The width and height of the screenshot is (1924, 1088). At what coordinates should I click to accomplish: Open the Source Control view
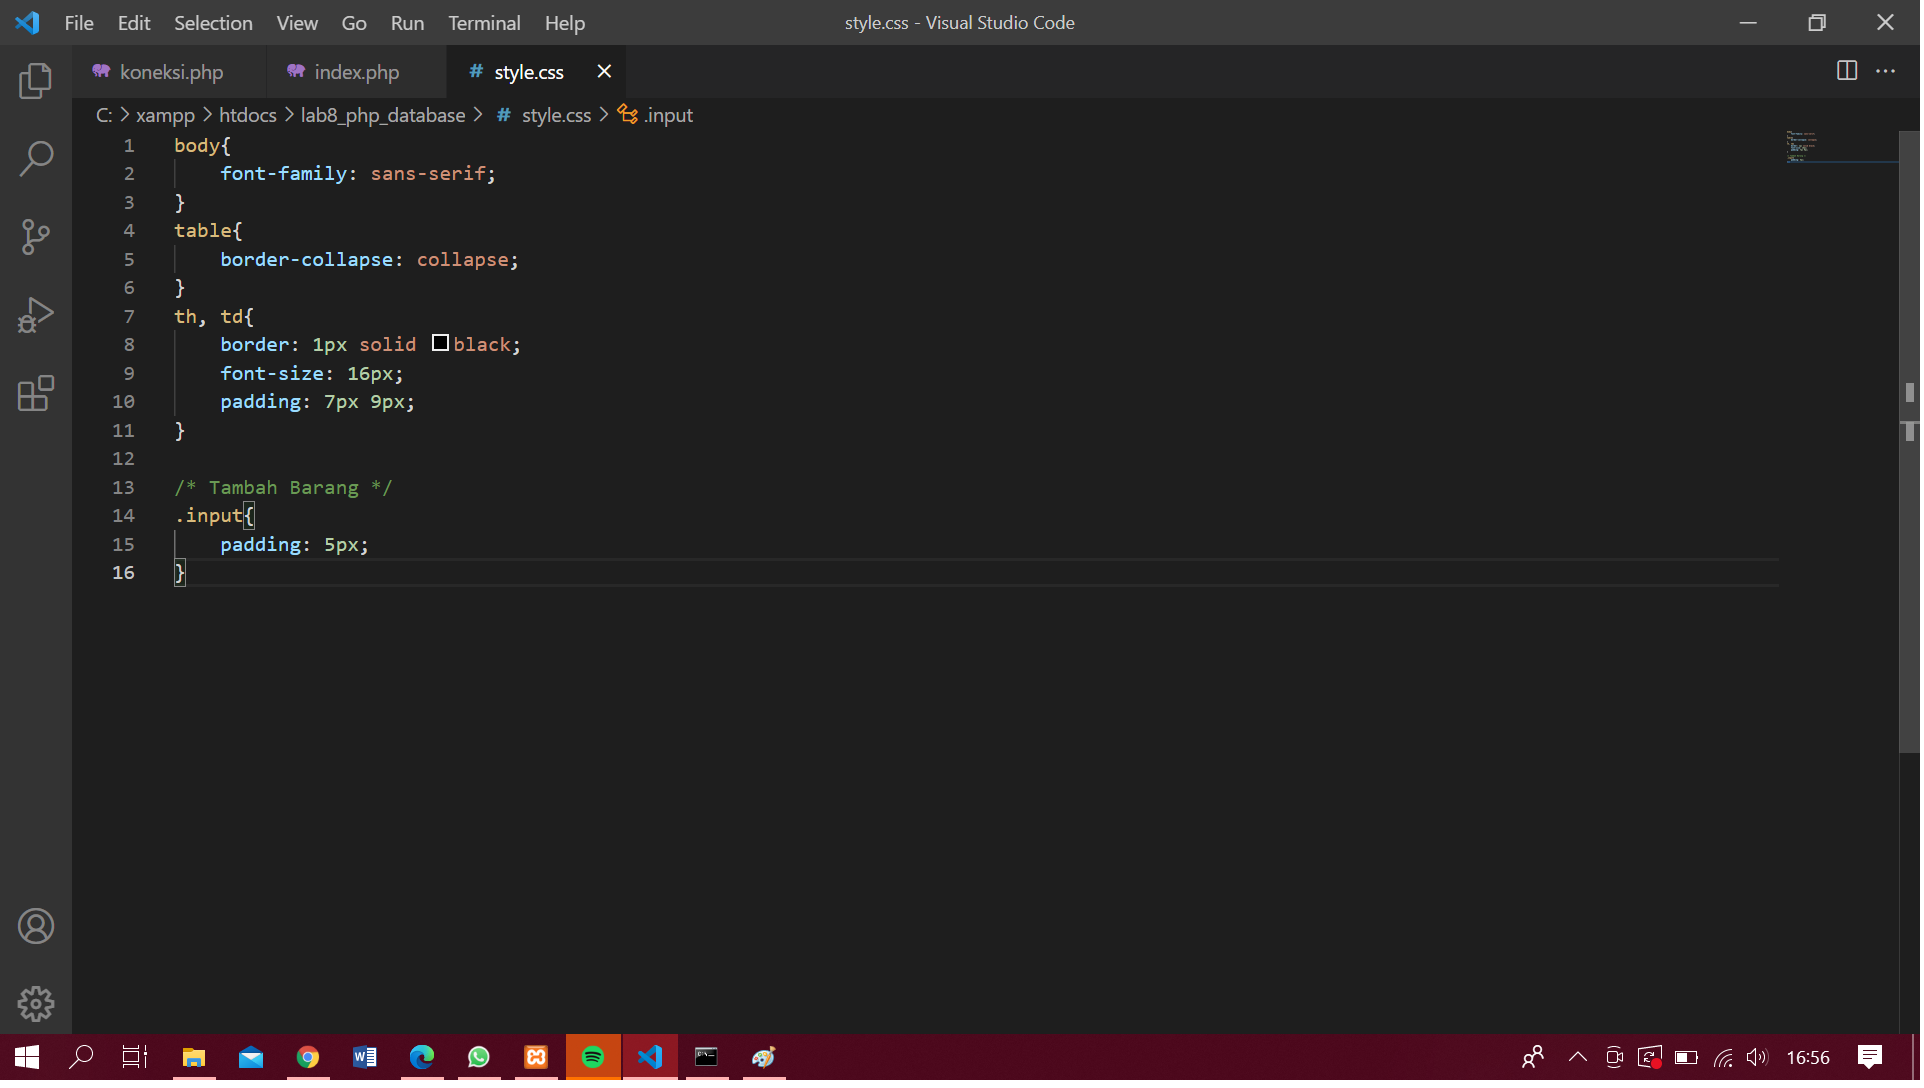tap(36, 237)
